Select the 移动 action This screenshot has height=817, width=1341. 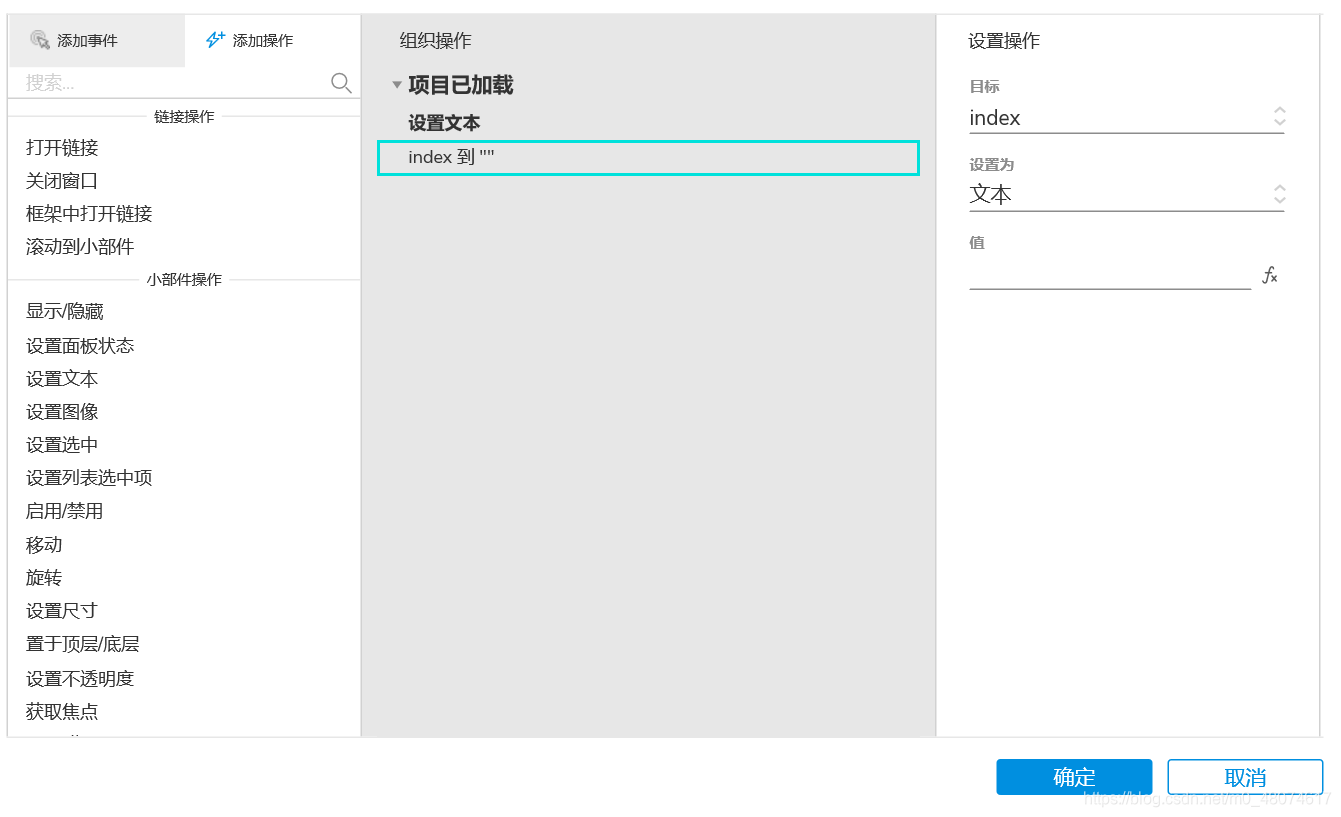pyautogui.click(x=44, y=545)
